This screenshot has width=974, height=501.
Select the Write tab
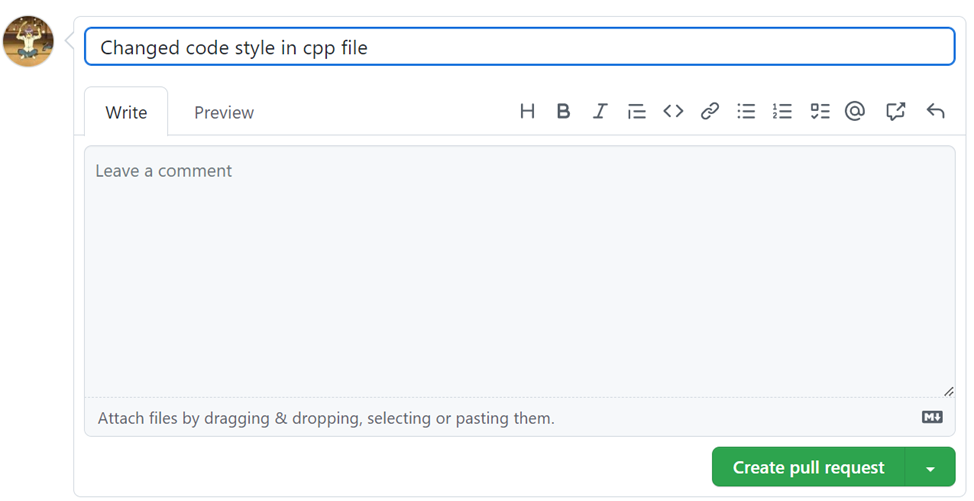click(126, 112)
